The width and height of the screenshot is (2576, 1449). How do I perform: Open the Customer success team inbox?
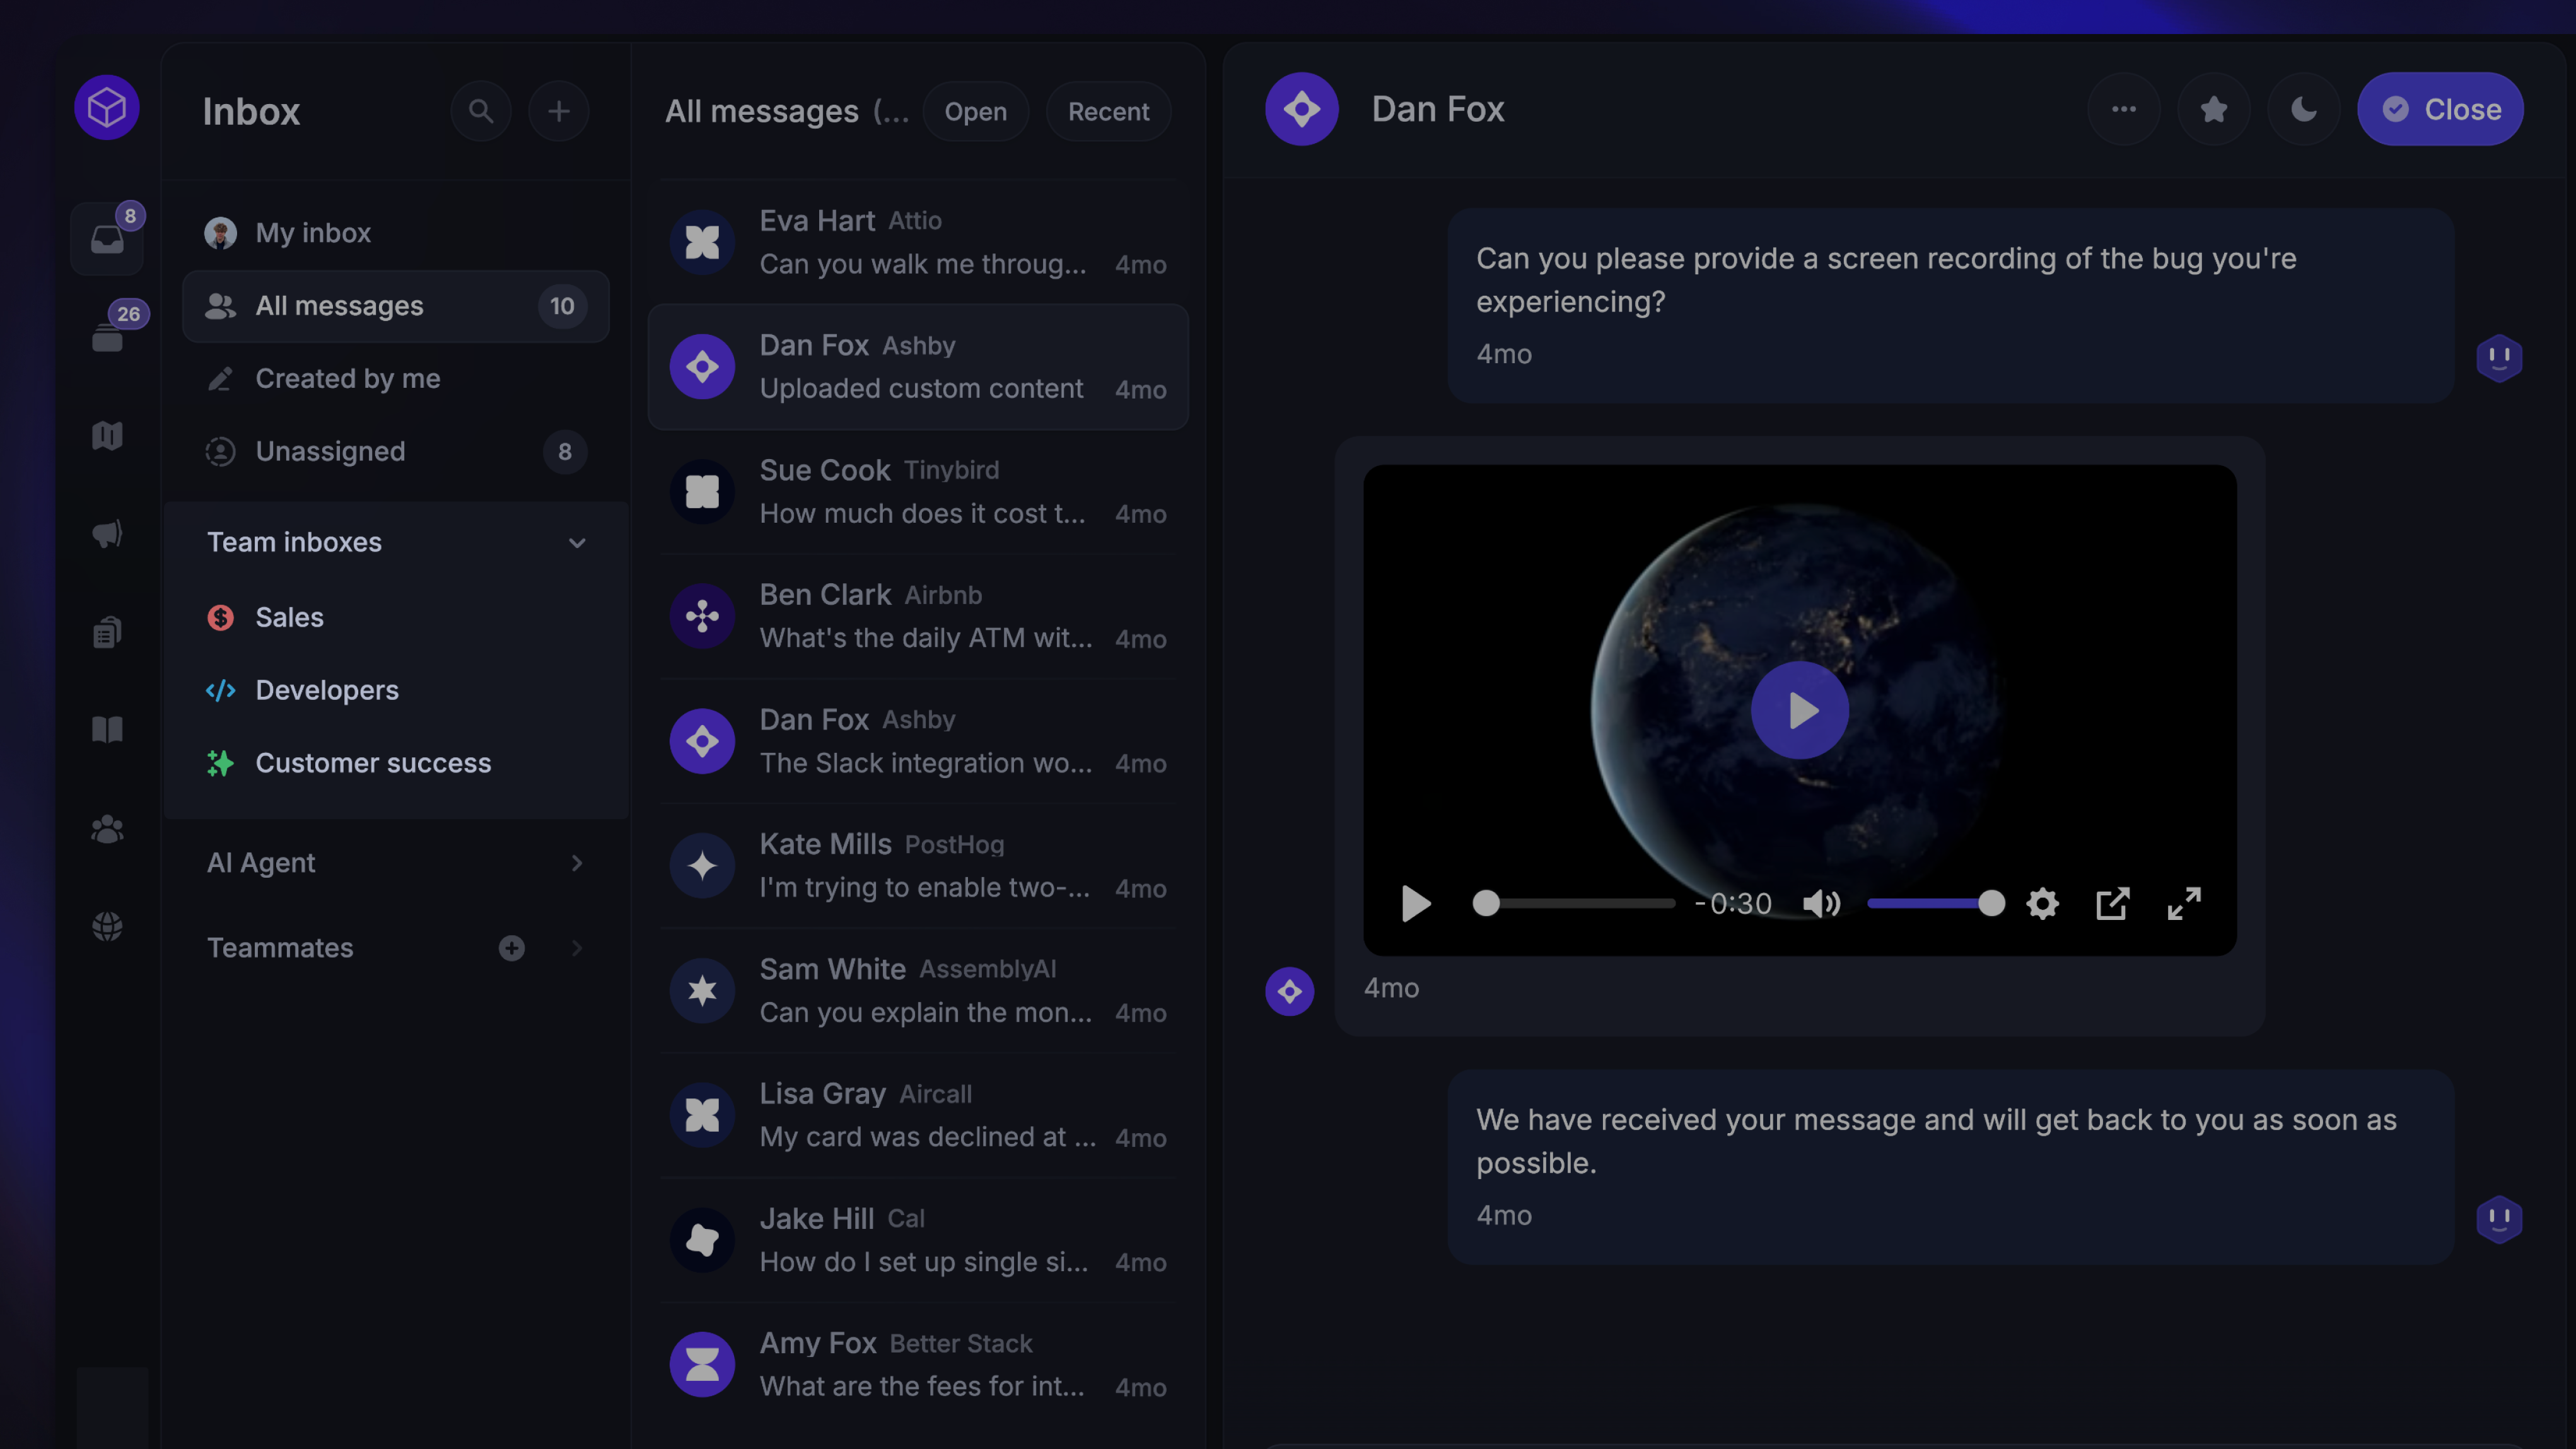[373, 763]
